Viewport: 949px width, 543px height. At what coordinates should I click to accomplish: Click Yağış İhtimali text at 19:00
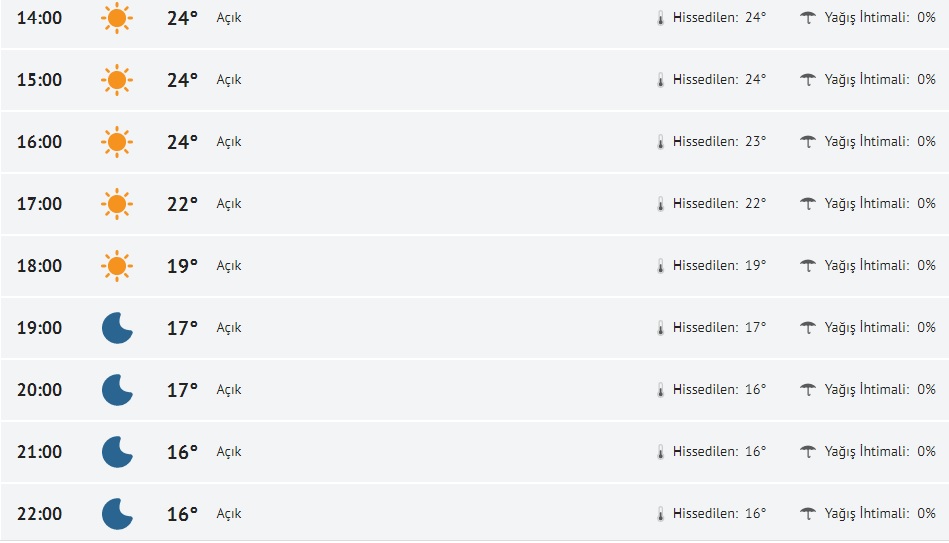(x=866, y=328)
